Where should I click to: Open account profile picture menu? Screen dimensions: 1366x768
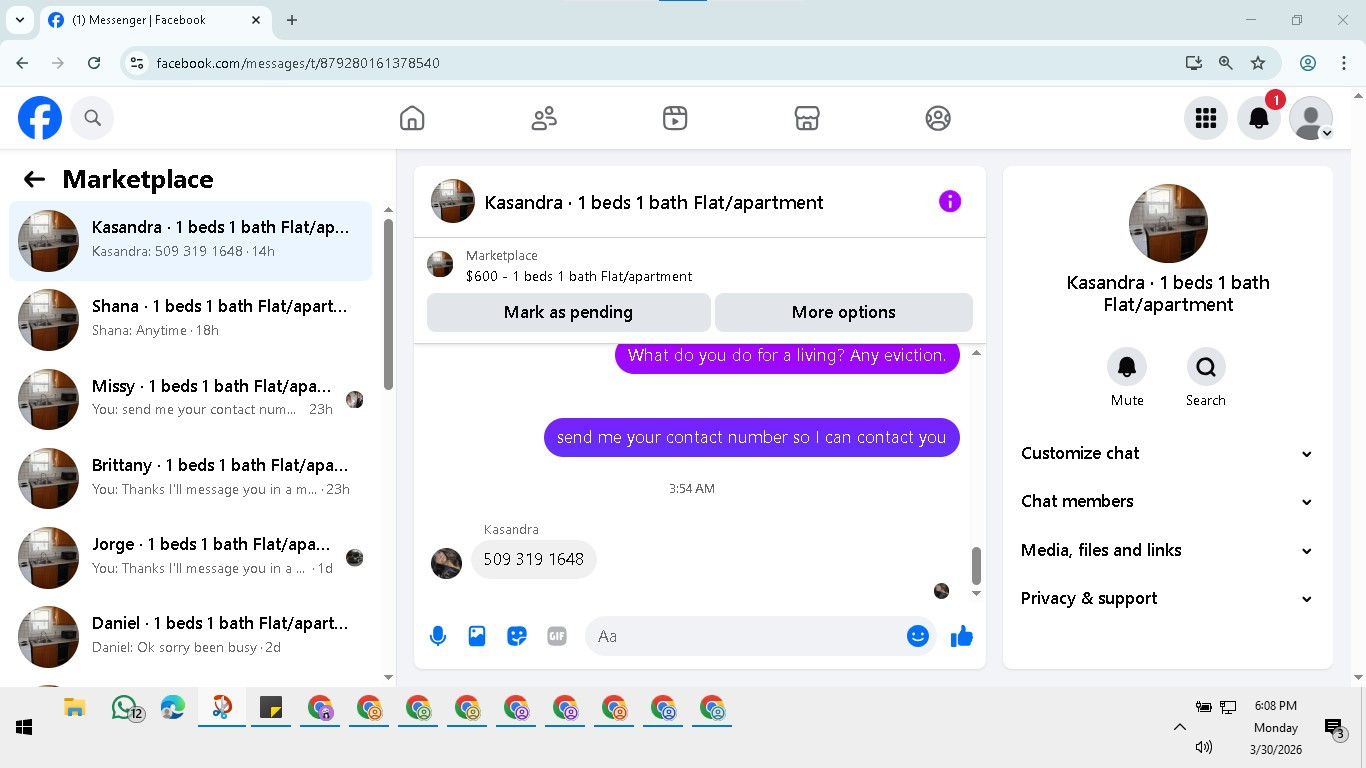[x=1311, y=118]
